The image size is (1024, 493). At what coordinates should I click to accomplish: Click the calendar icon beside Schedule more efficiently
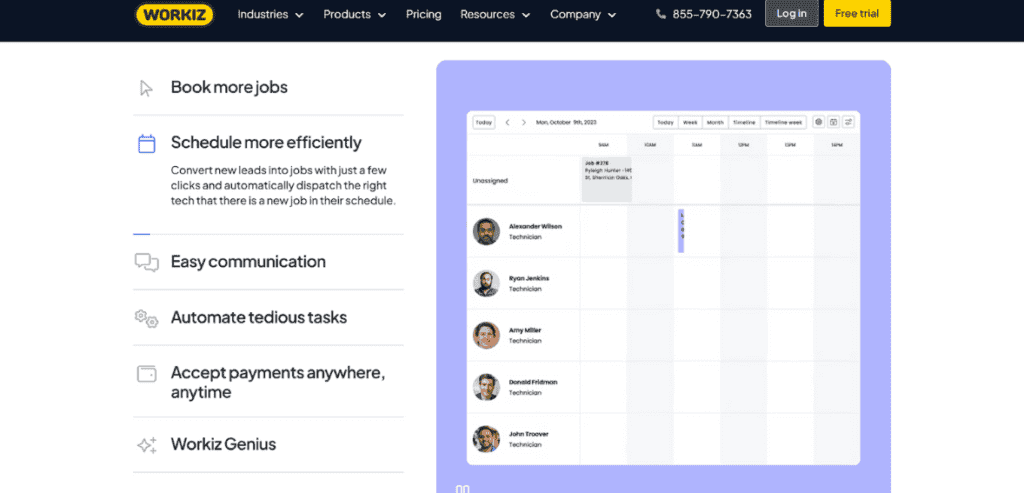[x=147, y=144]
